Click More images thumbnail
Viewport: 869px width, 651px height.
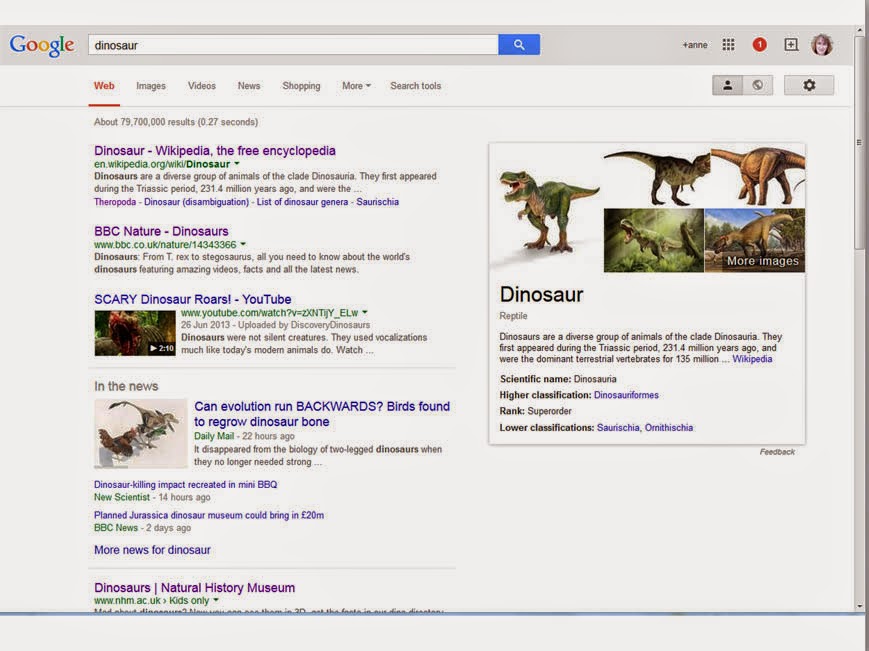point(755,240)
